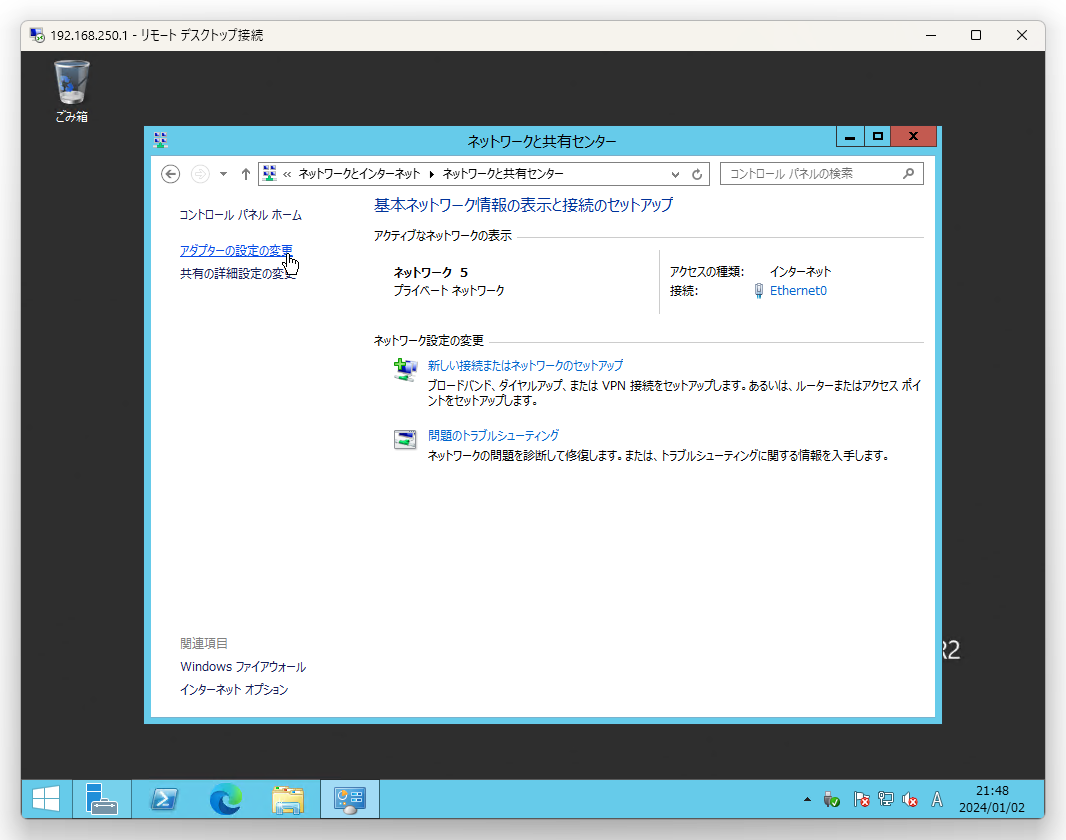This screenshot has height=840, width=1066.
Task: Click the Ethernet0 network adapter icon
Action: point(759,291)
